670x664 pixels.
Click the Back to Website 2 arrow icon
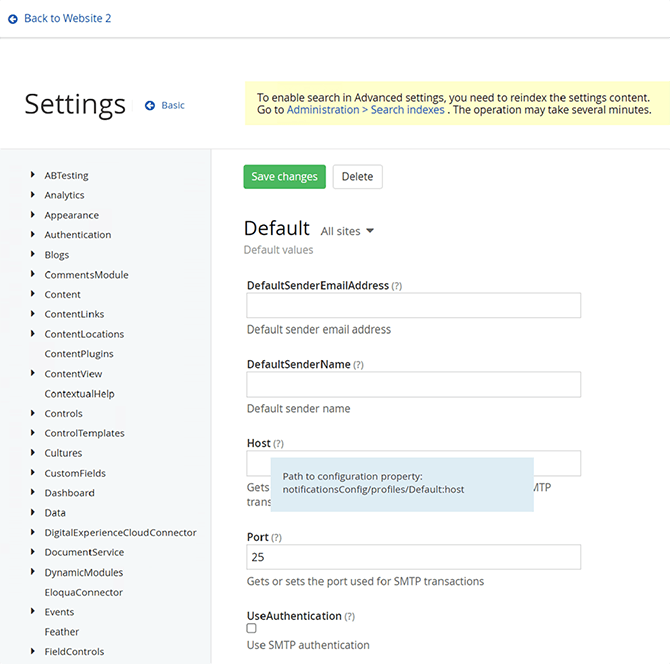12,19
